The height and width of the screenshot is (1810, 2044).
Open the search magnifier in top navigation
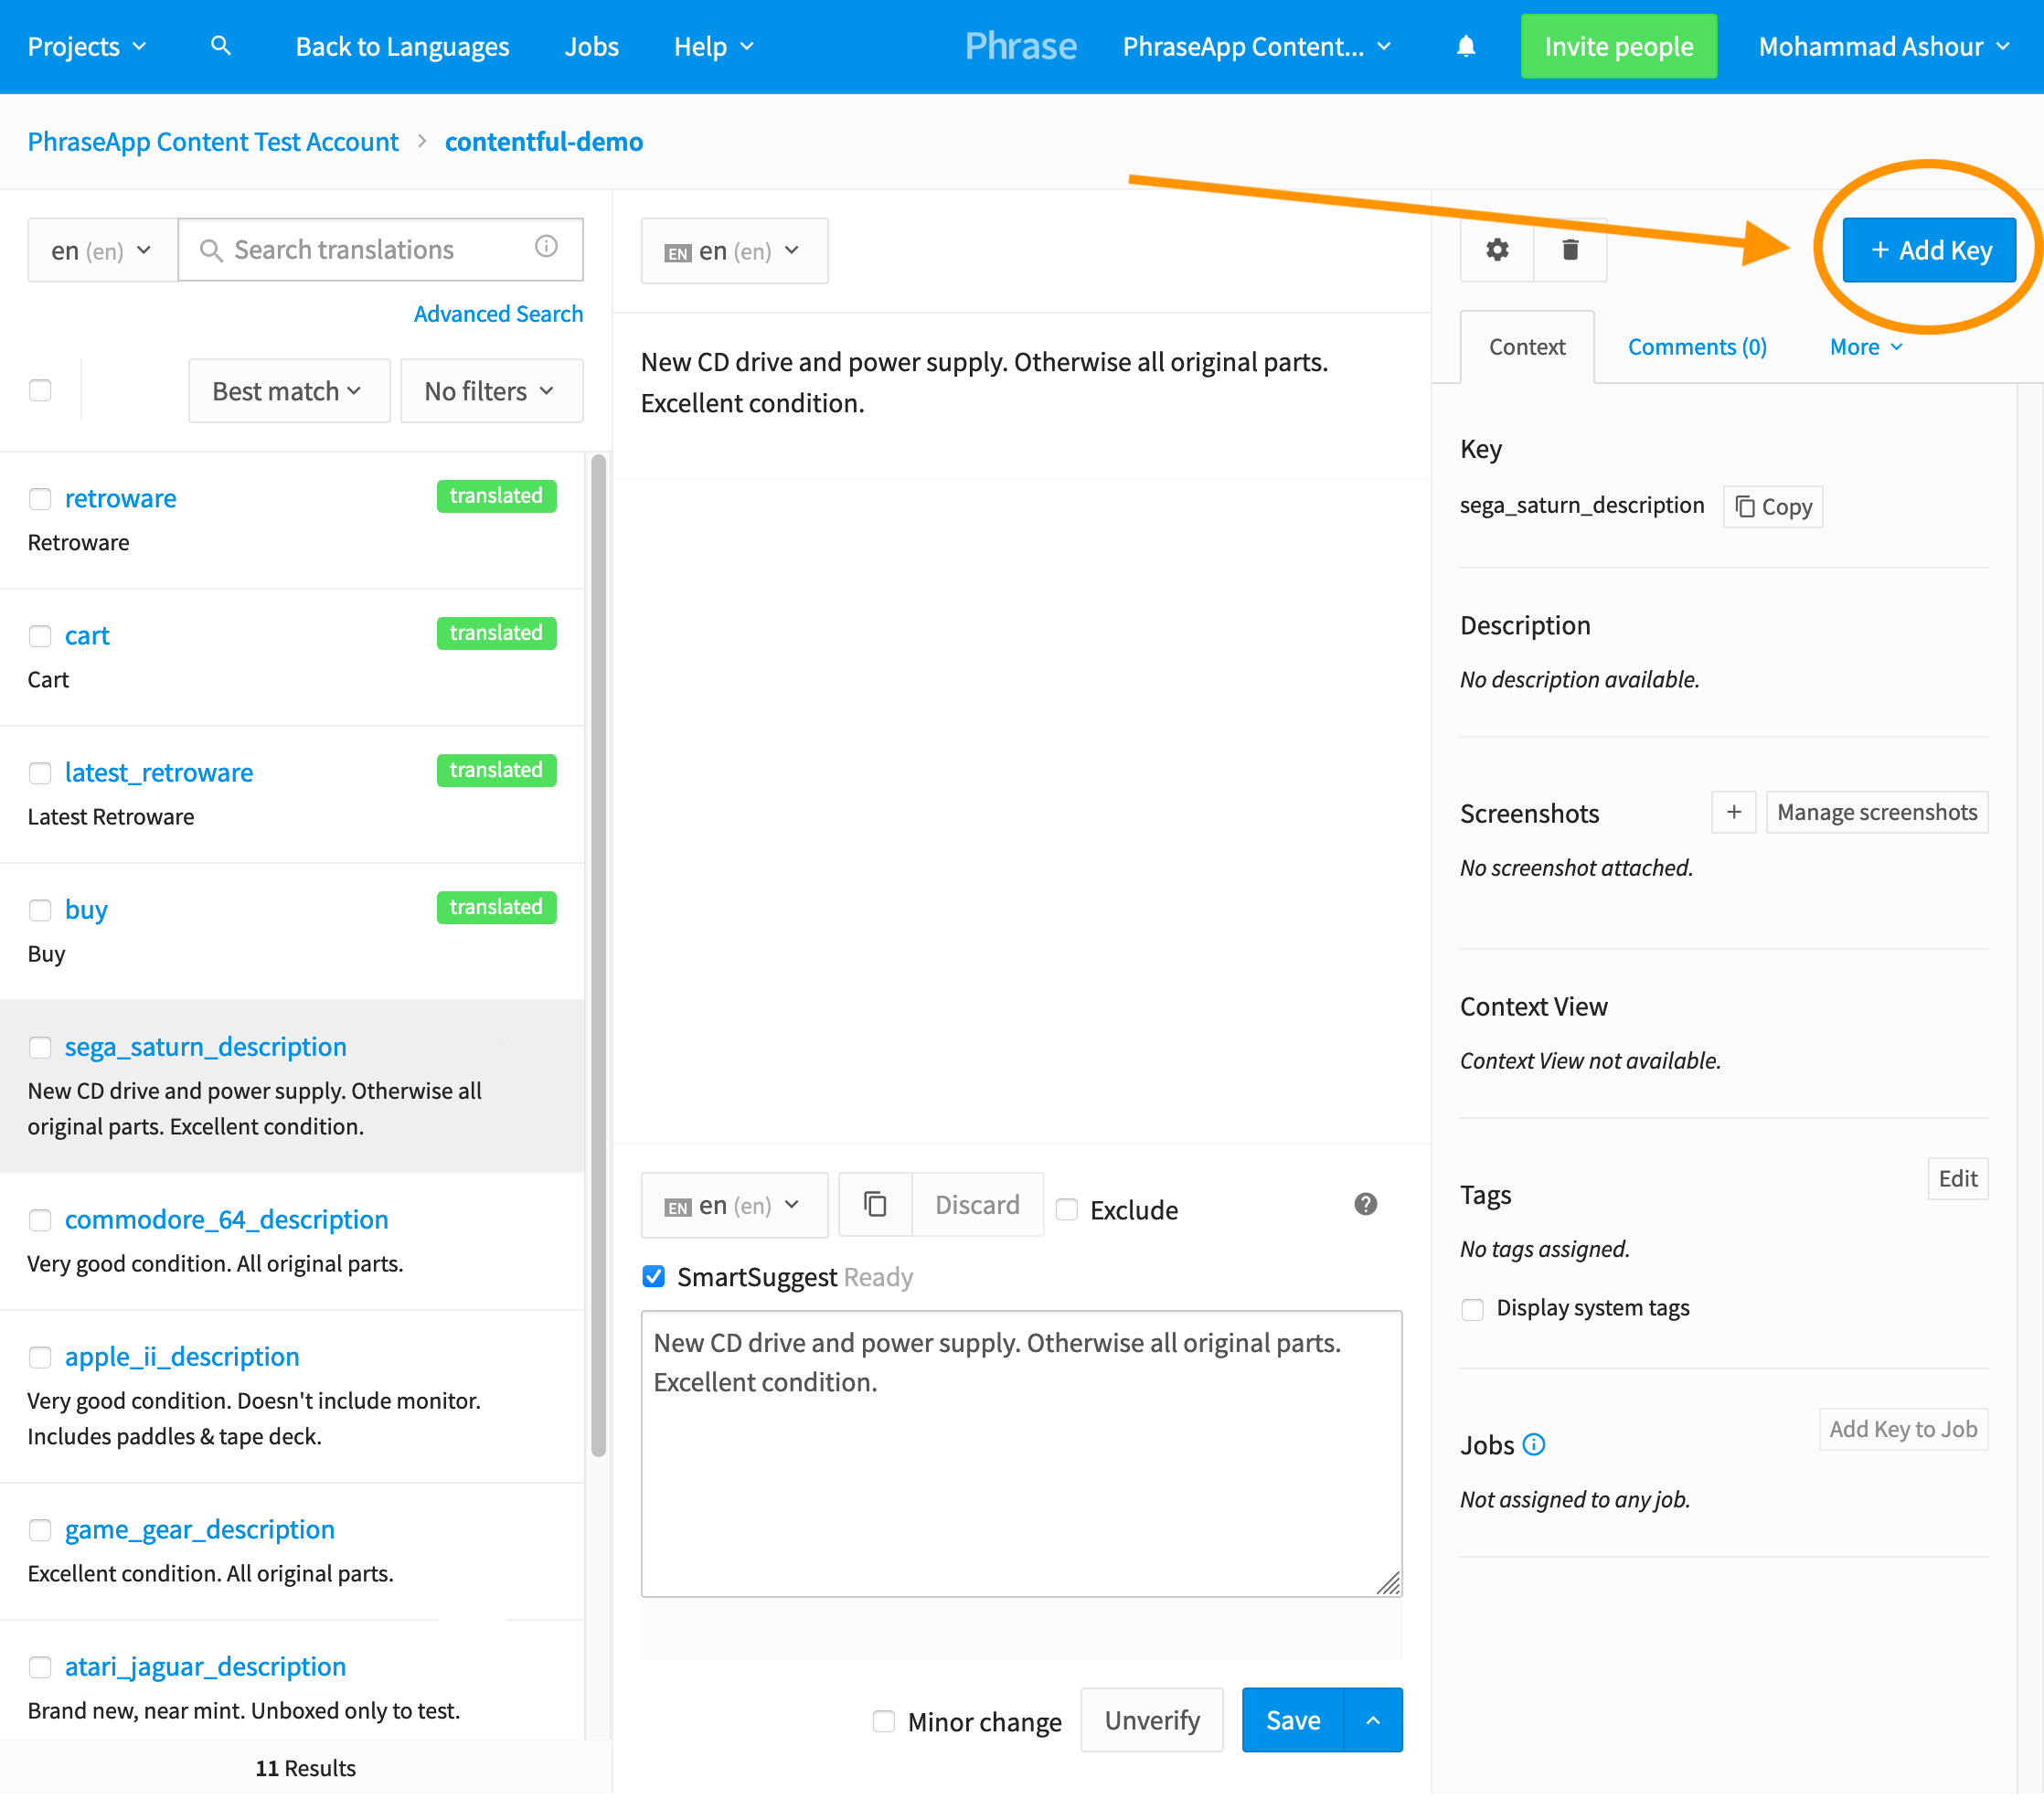[221, 46]
